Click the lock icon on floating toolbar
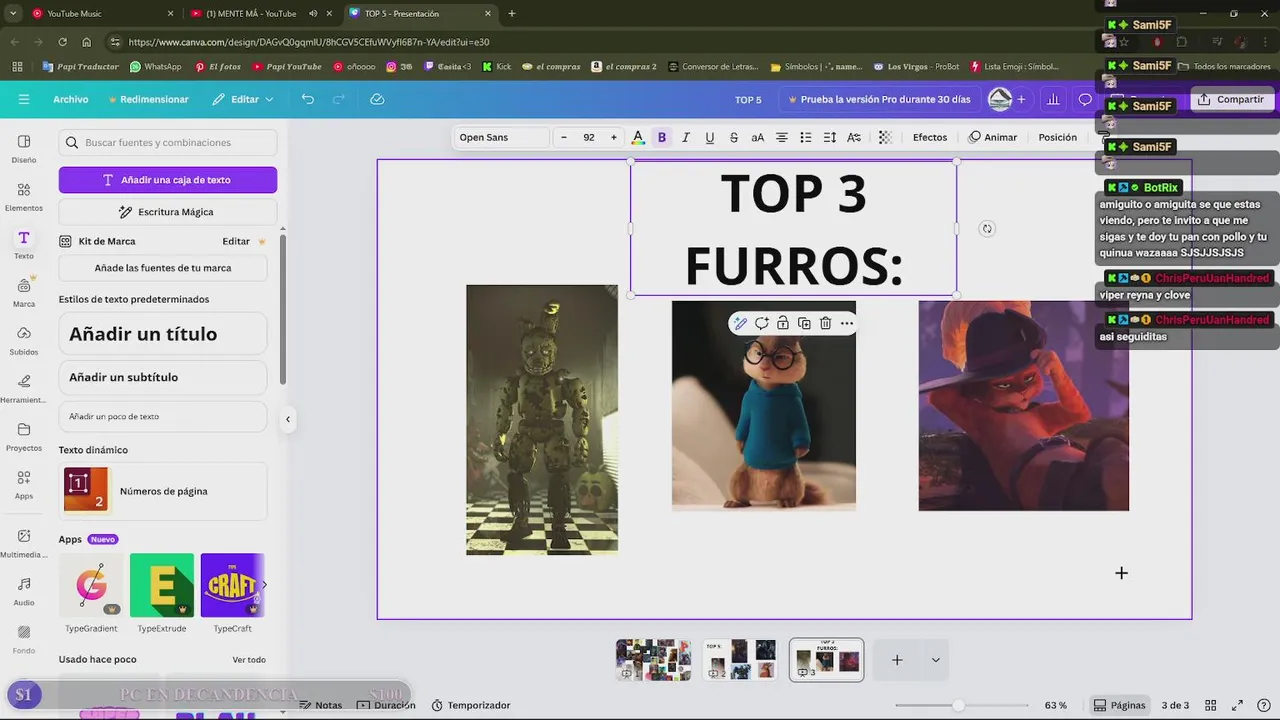 tap(783, 323)
